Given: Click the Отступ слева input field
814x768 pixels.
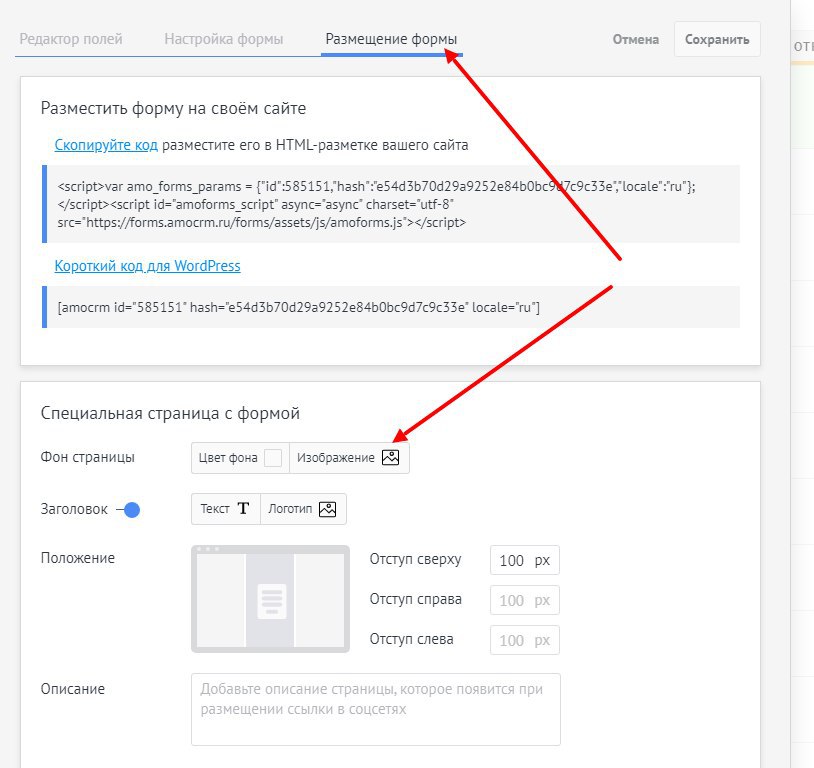Looking at the screenshot, I should (x=525, y=640).
